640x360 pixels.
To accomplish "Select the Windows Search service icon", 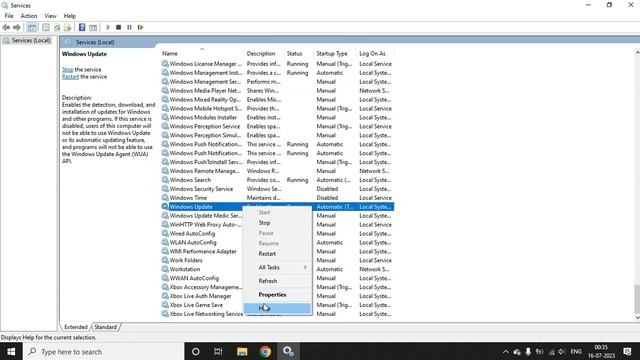I will click(x=165, y=180).
